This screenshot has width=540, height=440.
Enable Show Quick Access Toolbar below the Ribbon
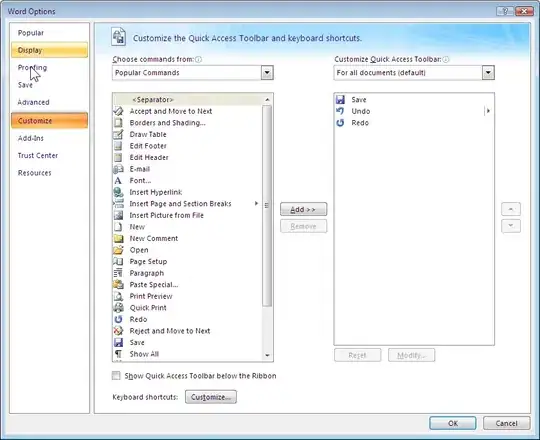pos(116,376)
